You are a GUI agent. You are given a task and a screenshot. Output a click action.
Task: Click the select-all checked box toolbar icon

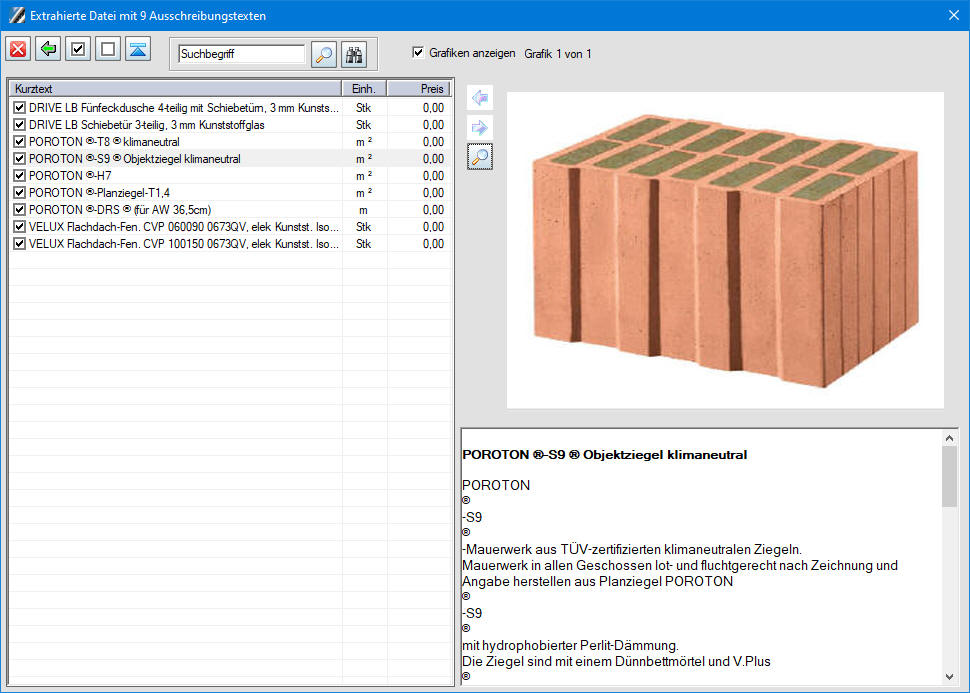coord(78,49)
